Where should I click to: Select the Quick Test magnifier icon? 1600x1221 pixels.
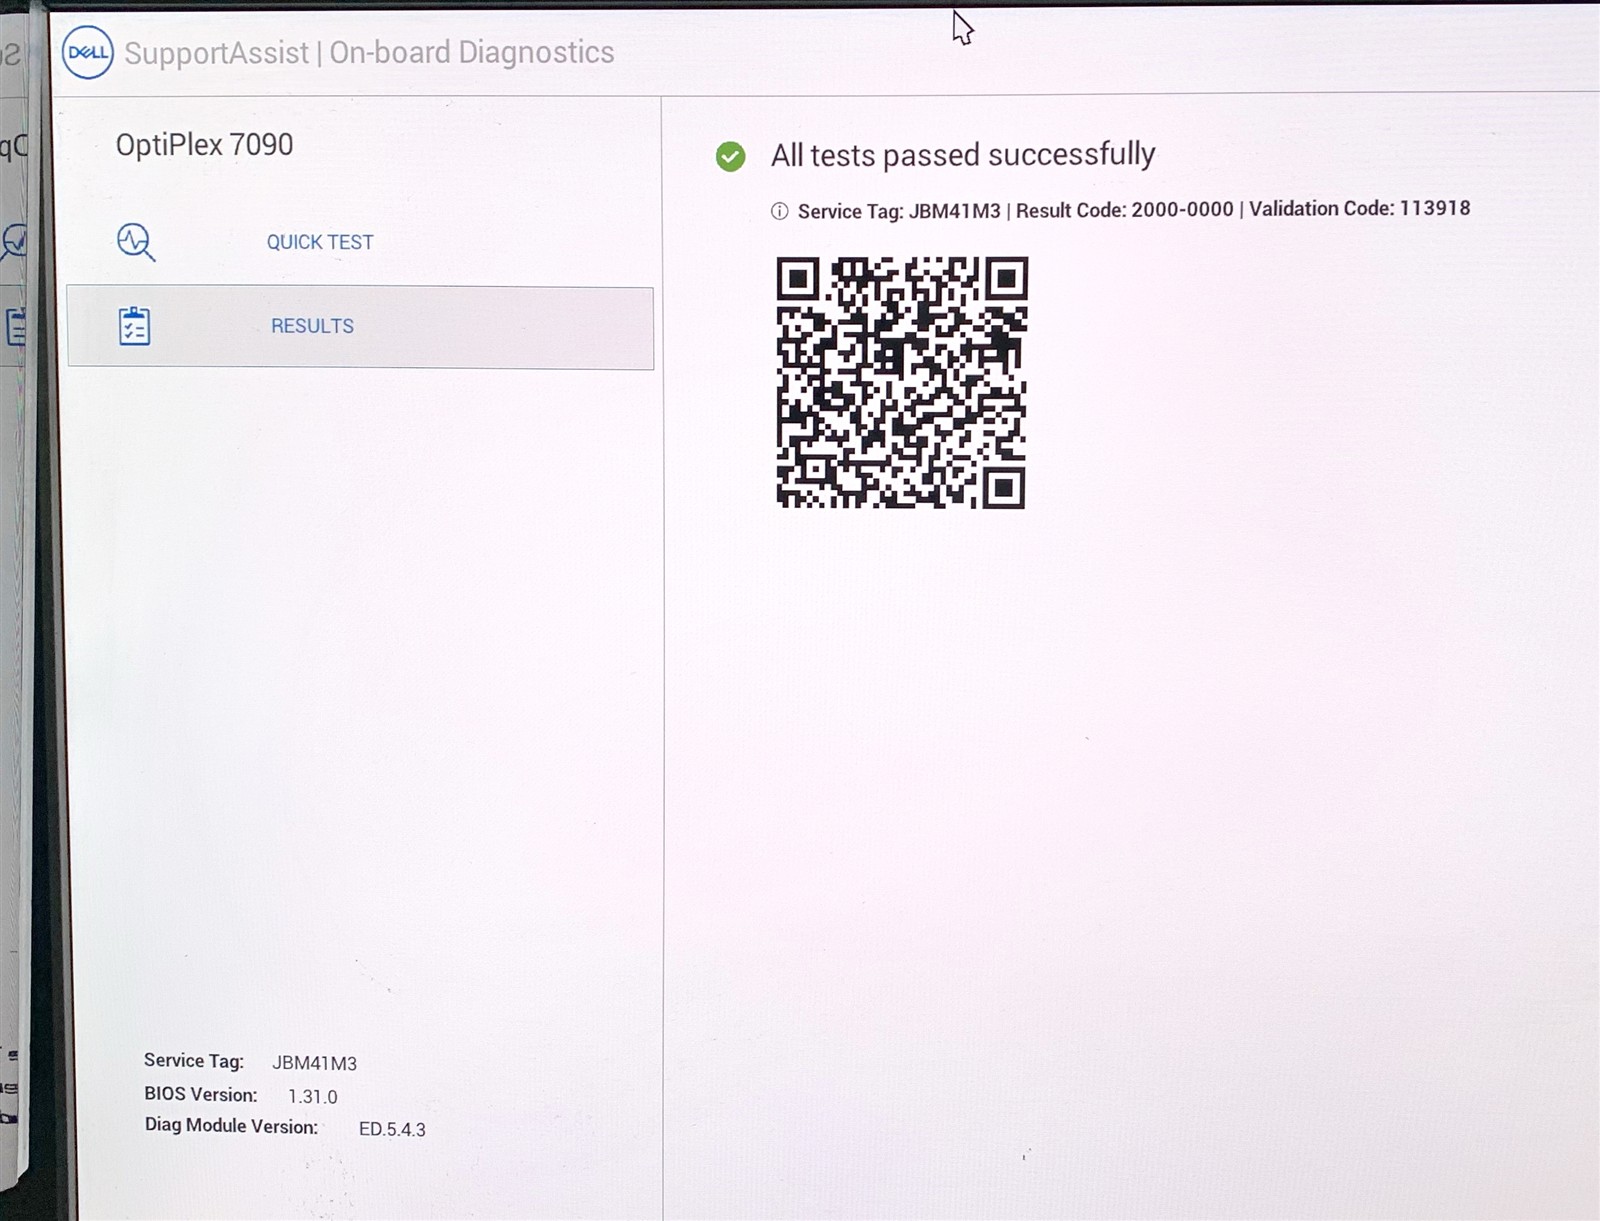click(135, 242)
